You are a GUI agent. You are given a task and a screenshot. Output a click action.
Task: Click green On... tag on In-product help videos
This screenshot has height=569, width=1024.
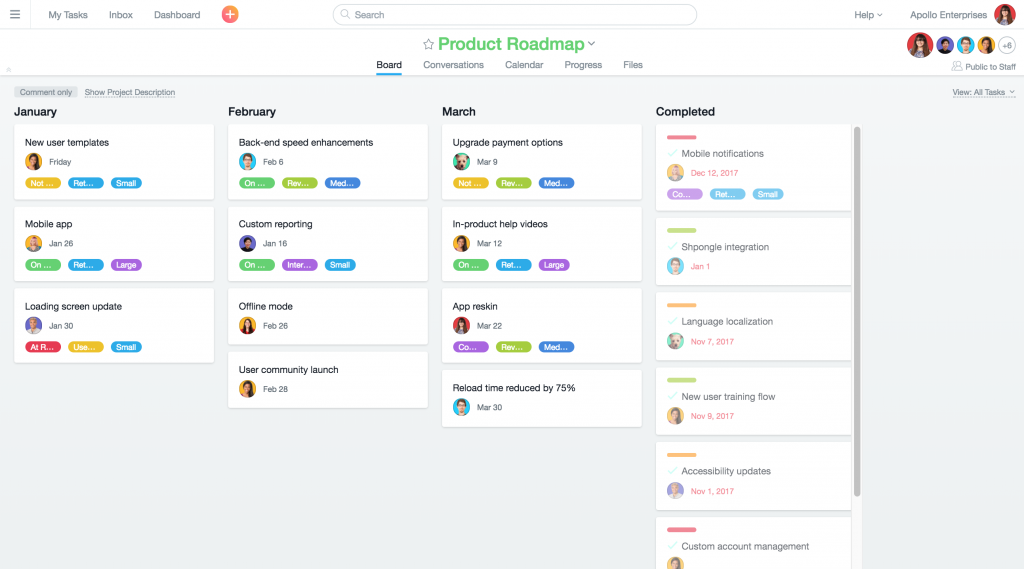click(x=470, y=265)
